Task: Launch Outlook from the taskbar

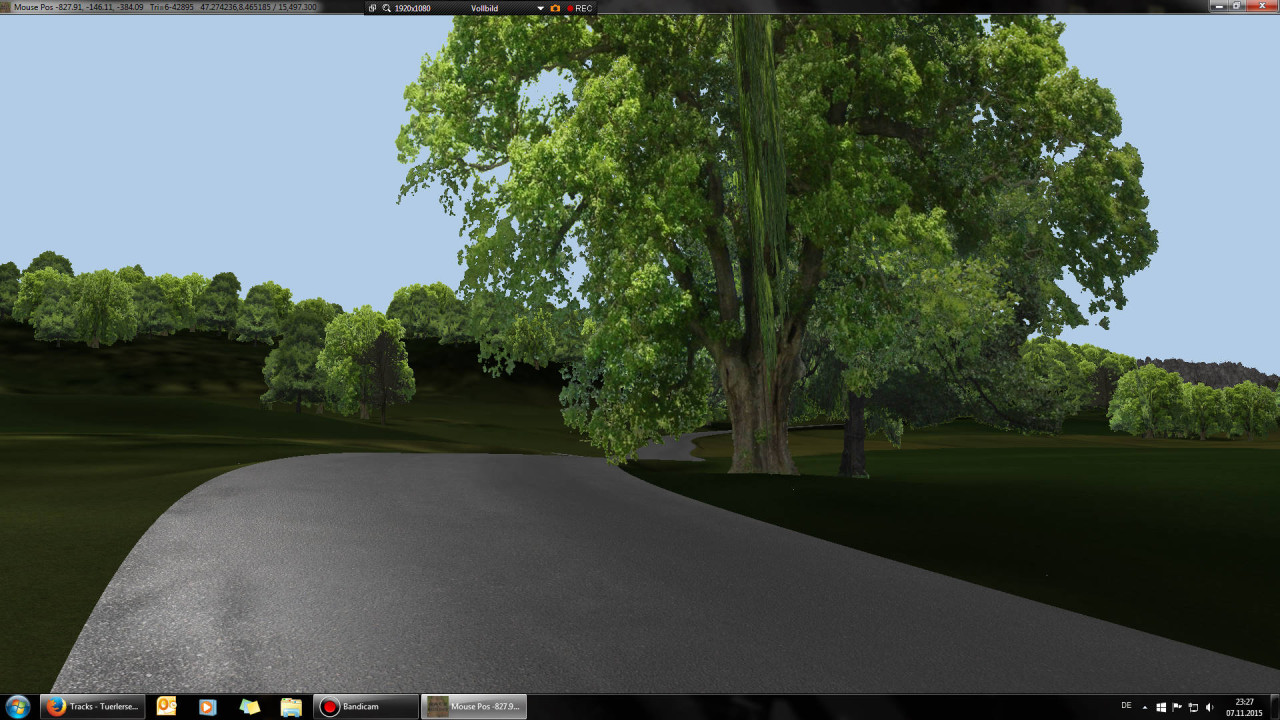Action: point(166,706)
